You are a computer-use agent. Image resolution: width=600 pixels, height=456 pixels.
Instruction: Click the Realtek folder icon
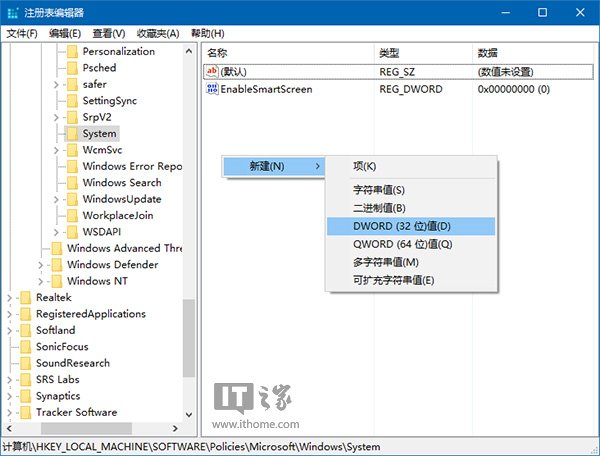pyautogui.click(x=26, y=298)
